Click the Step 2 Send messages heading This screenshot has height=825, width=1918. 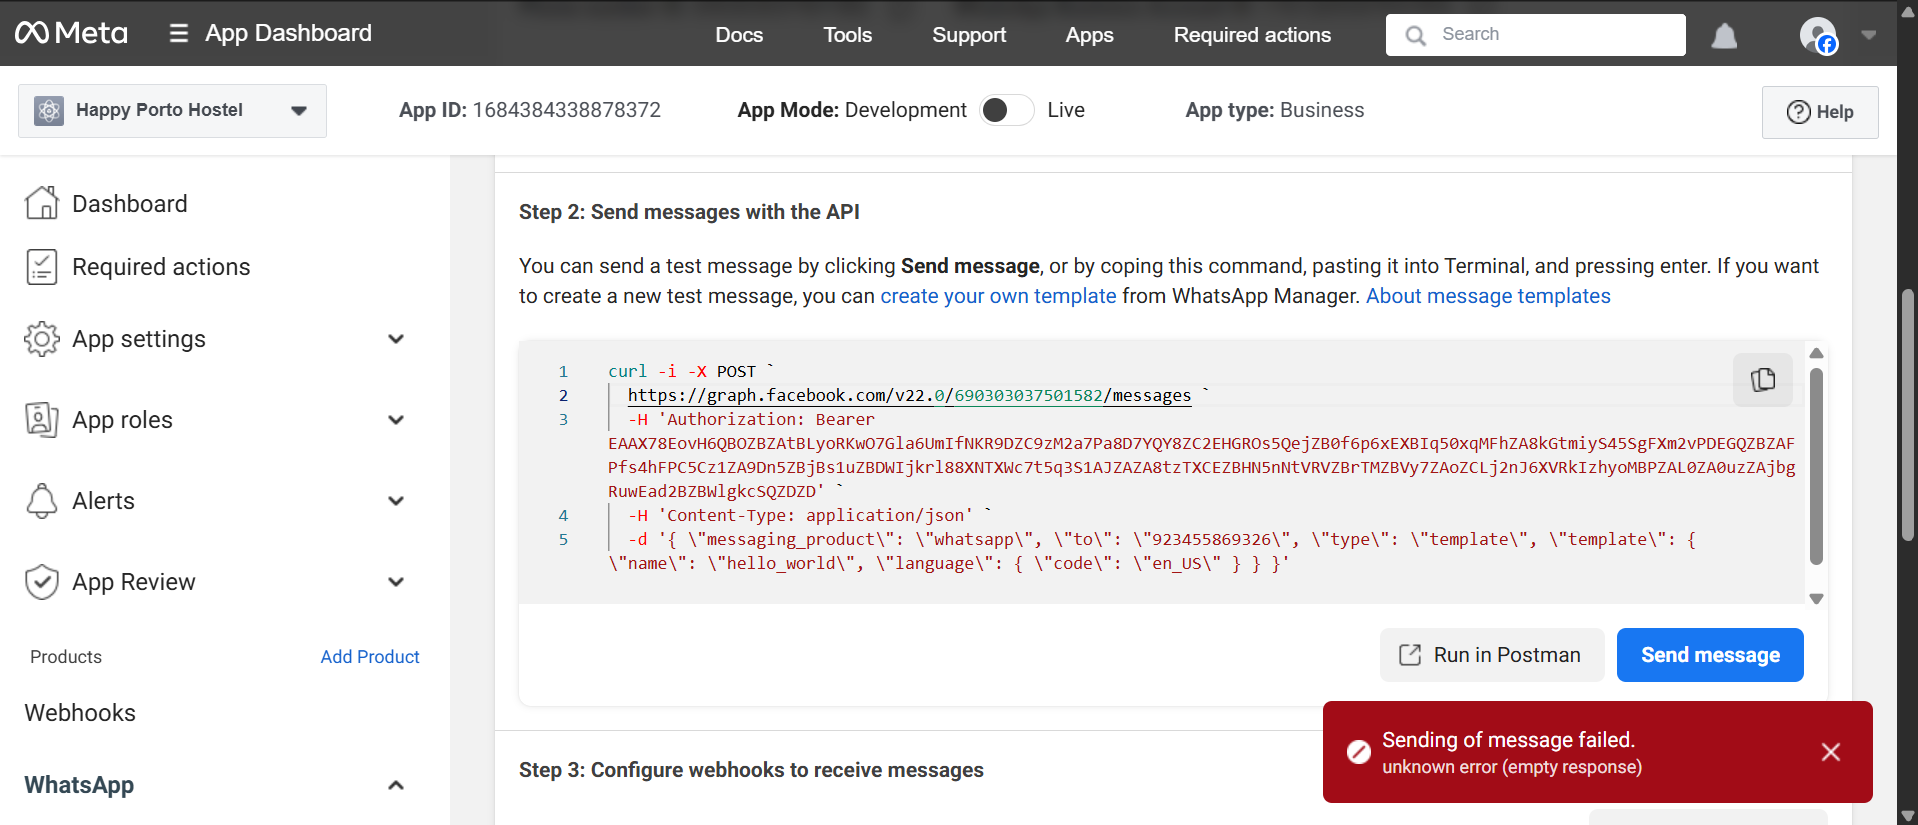(689, 212)
